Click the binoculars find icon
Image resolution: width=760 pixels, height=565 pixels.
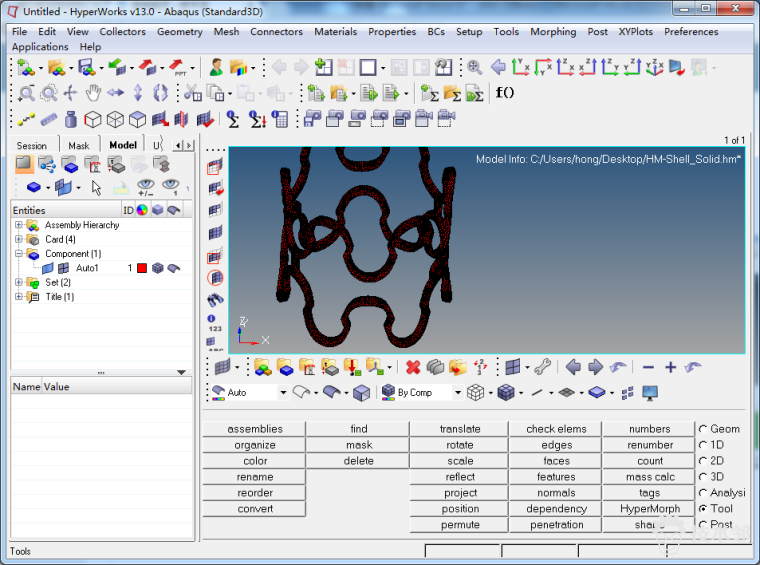coord(214,298)
